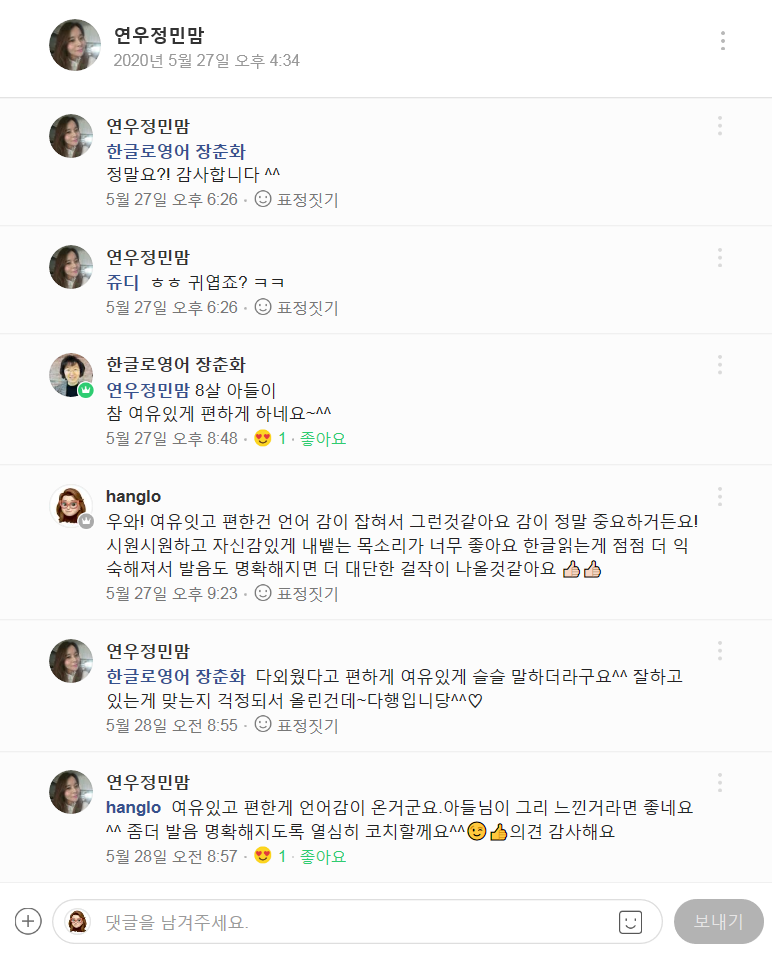
Task: Toggle 좋아요 on the 8살 아들이 comment
Action: point(322,439)
